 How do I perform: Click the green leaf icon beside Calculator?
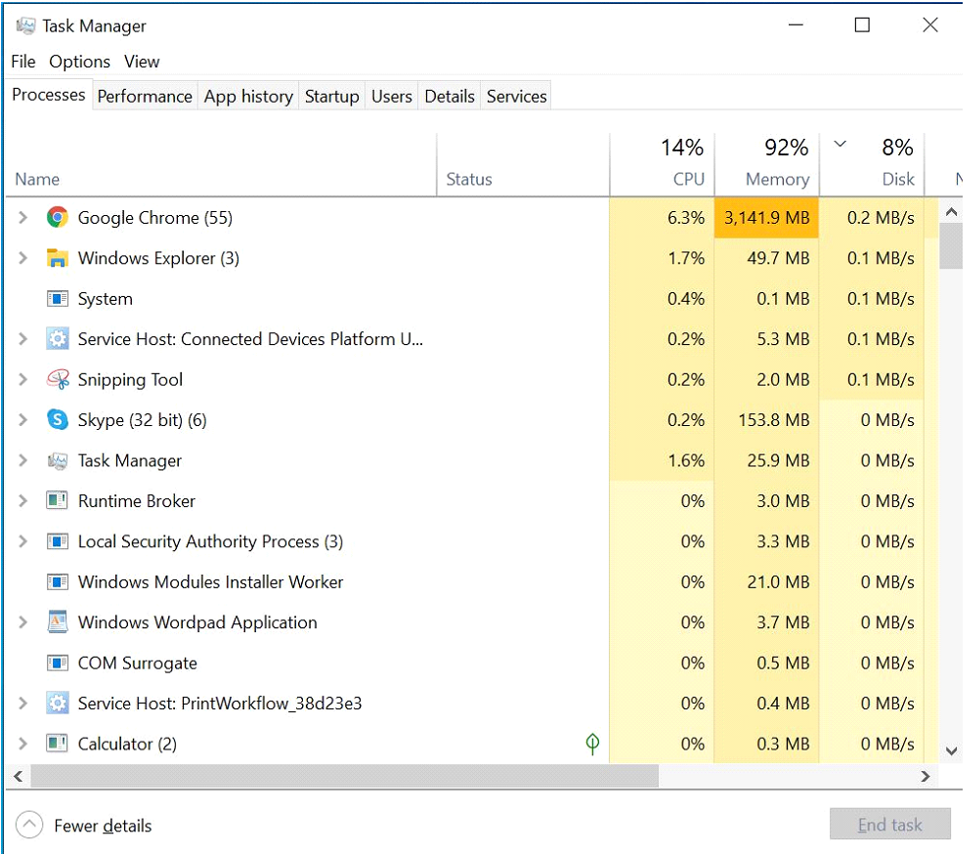point(592,744)
